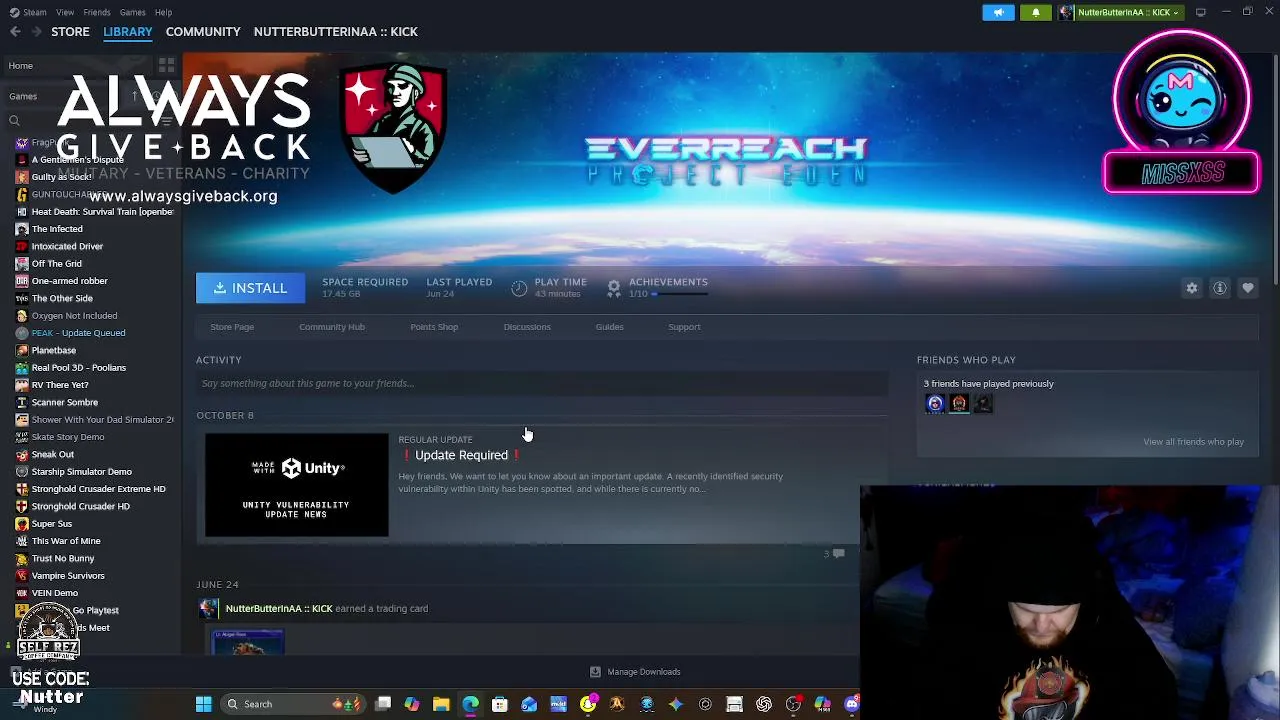Screen dimensions: 1280x720
Task: Open the game settings gear icon
Action: 1192,288
